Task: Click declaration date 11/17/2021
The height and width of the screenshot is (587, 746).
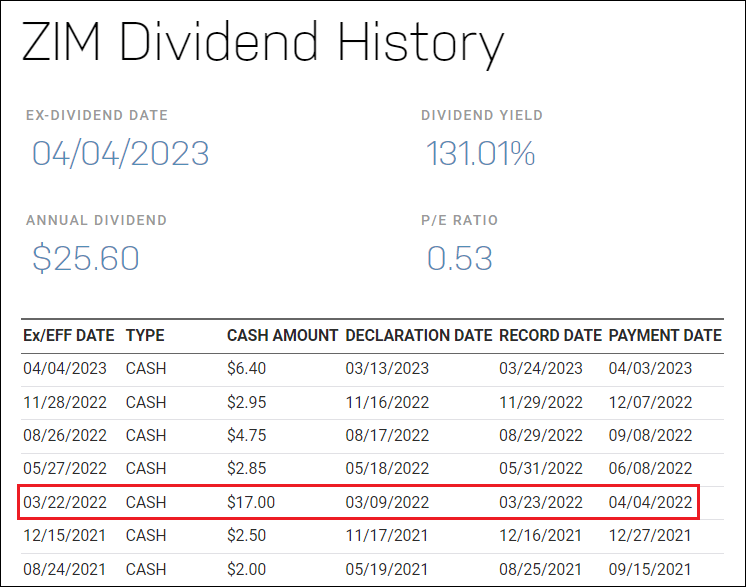Action: point(387,535)
